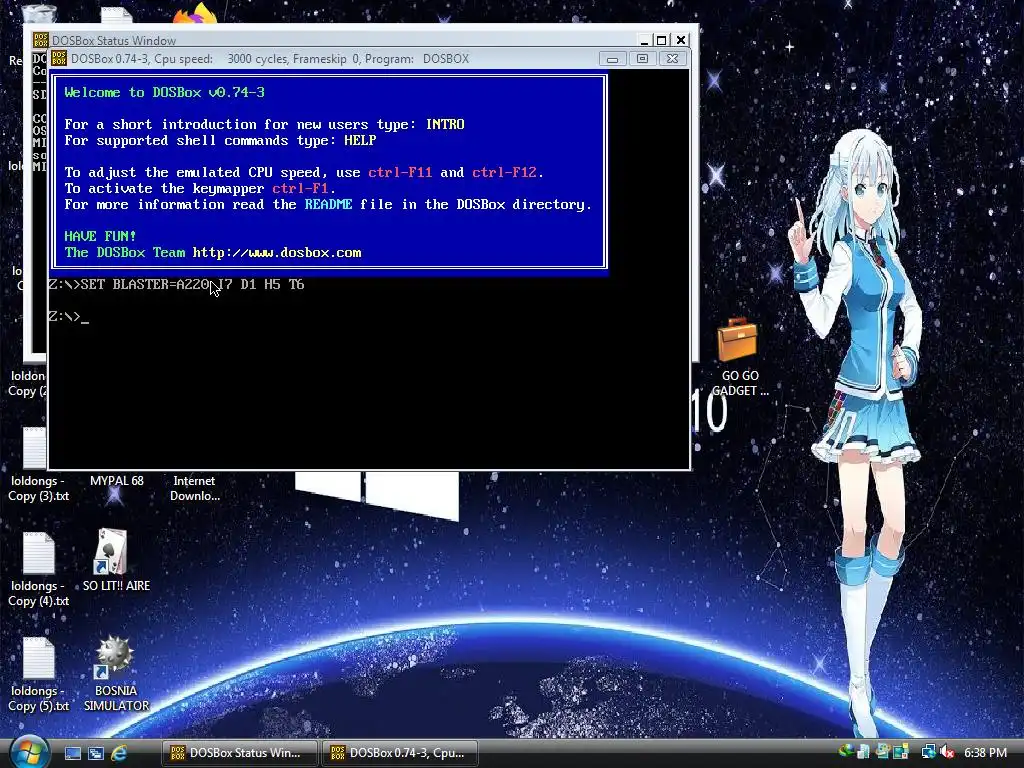Screen dimensions: 1024x768
Task: Click '3000 cycles' in DOSBox title bar
Action: [257, 59]
